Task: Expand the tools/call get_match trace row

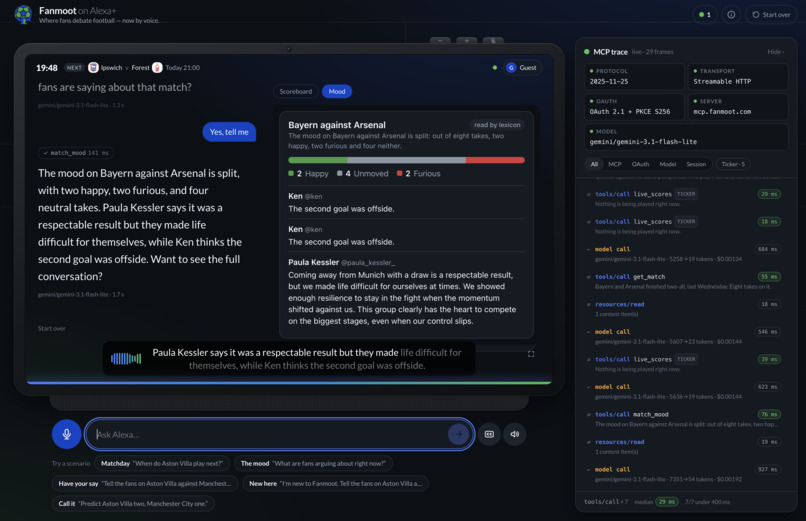Action: tap(685, 282)
